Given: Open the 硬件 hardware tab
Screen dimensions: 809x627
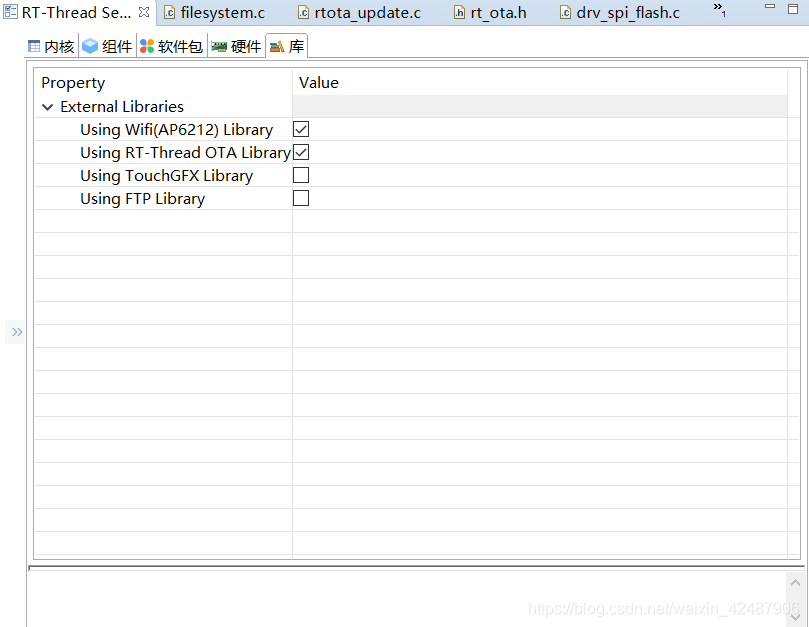Looking at the screenshot, I should [x=237, y=46].
